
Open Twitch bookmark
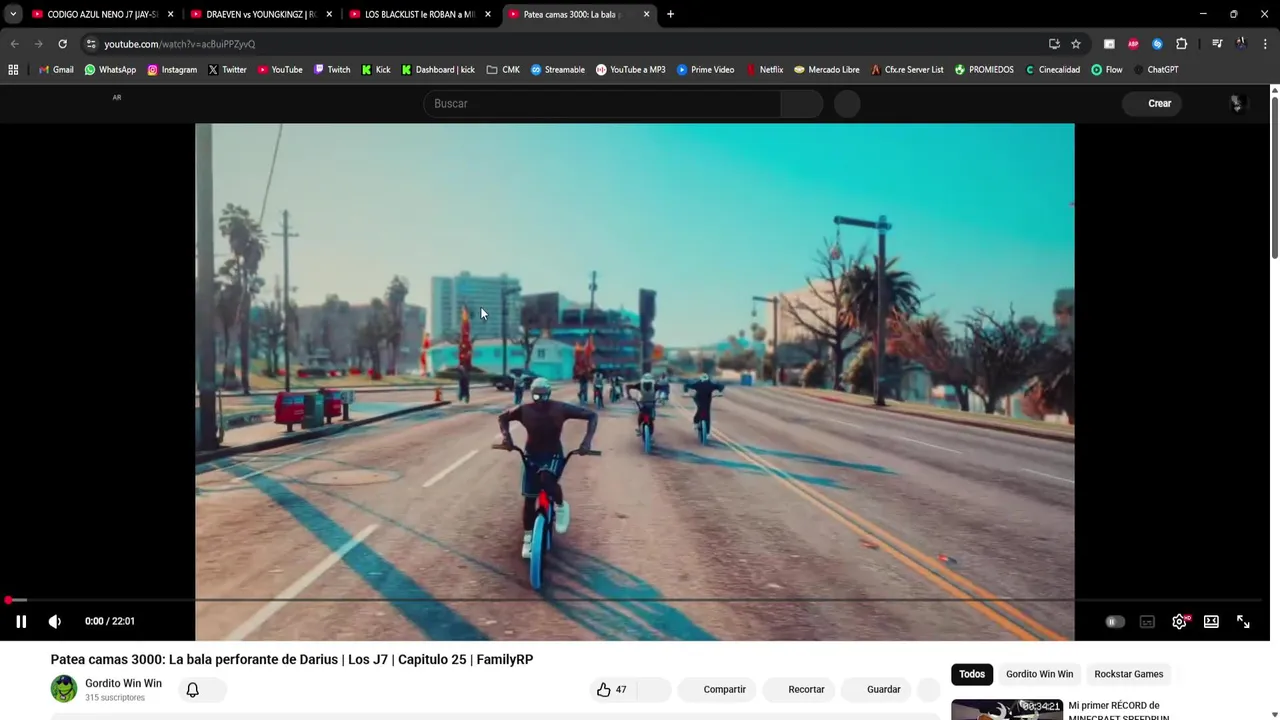tap(332, 70)
